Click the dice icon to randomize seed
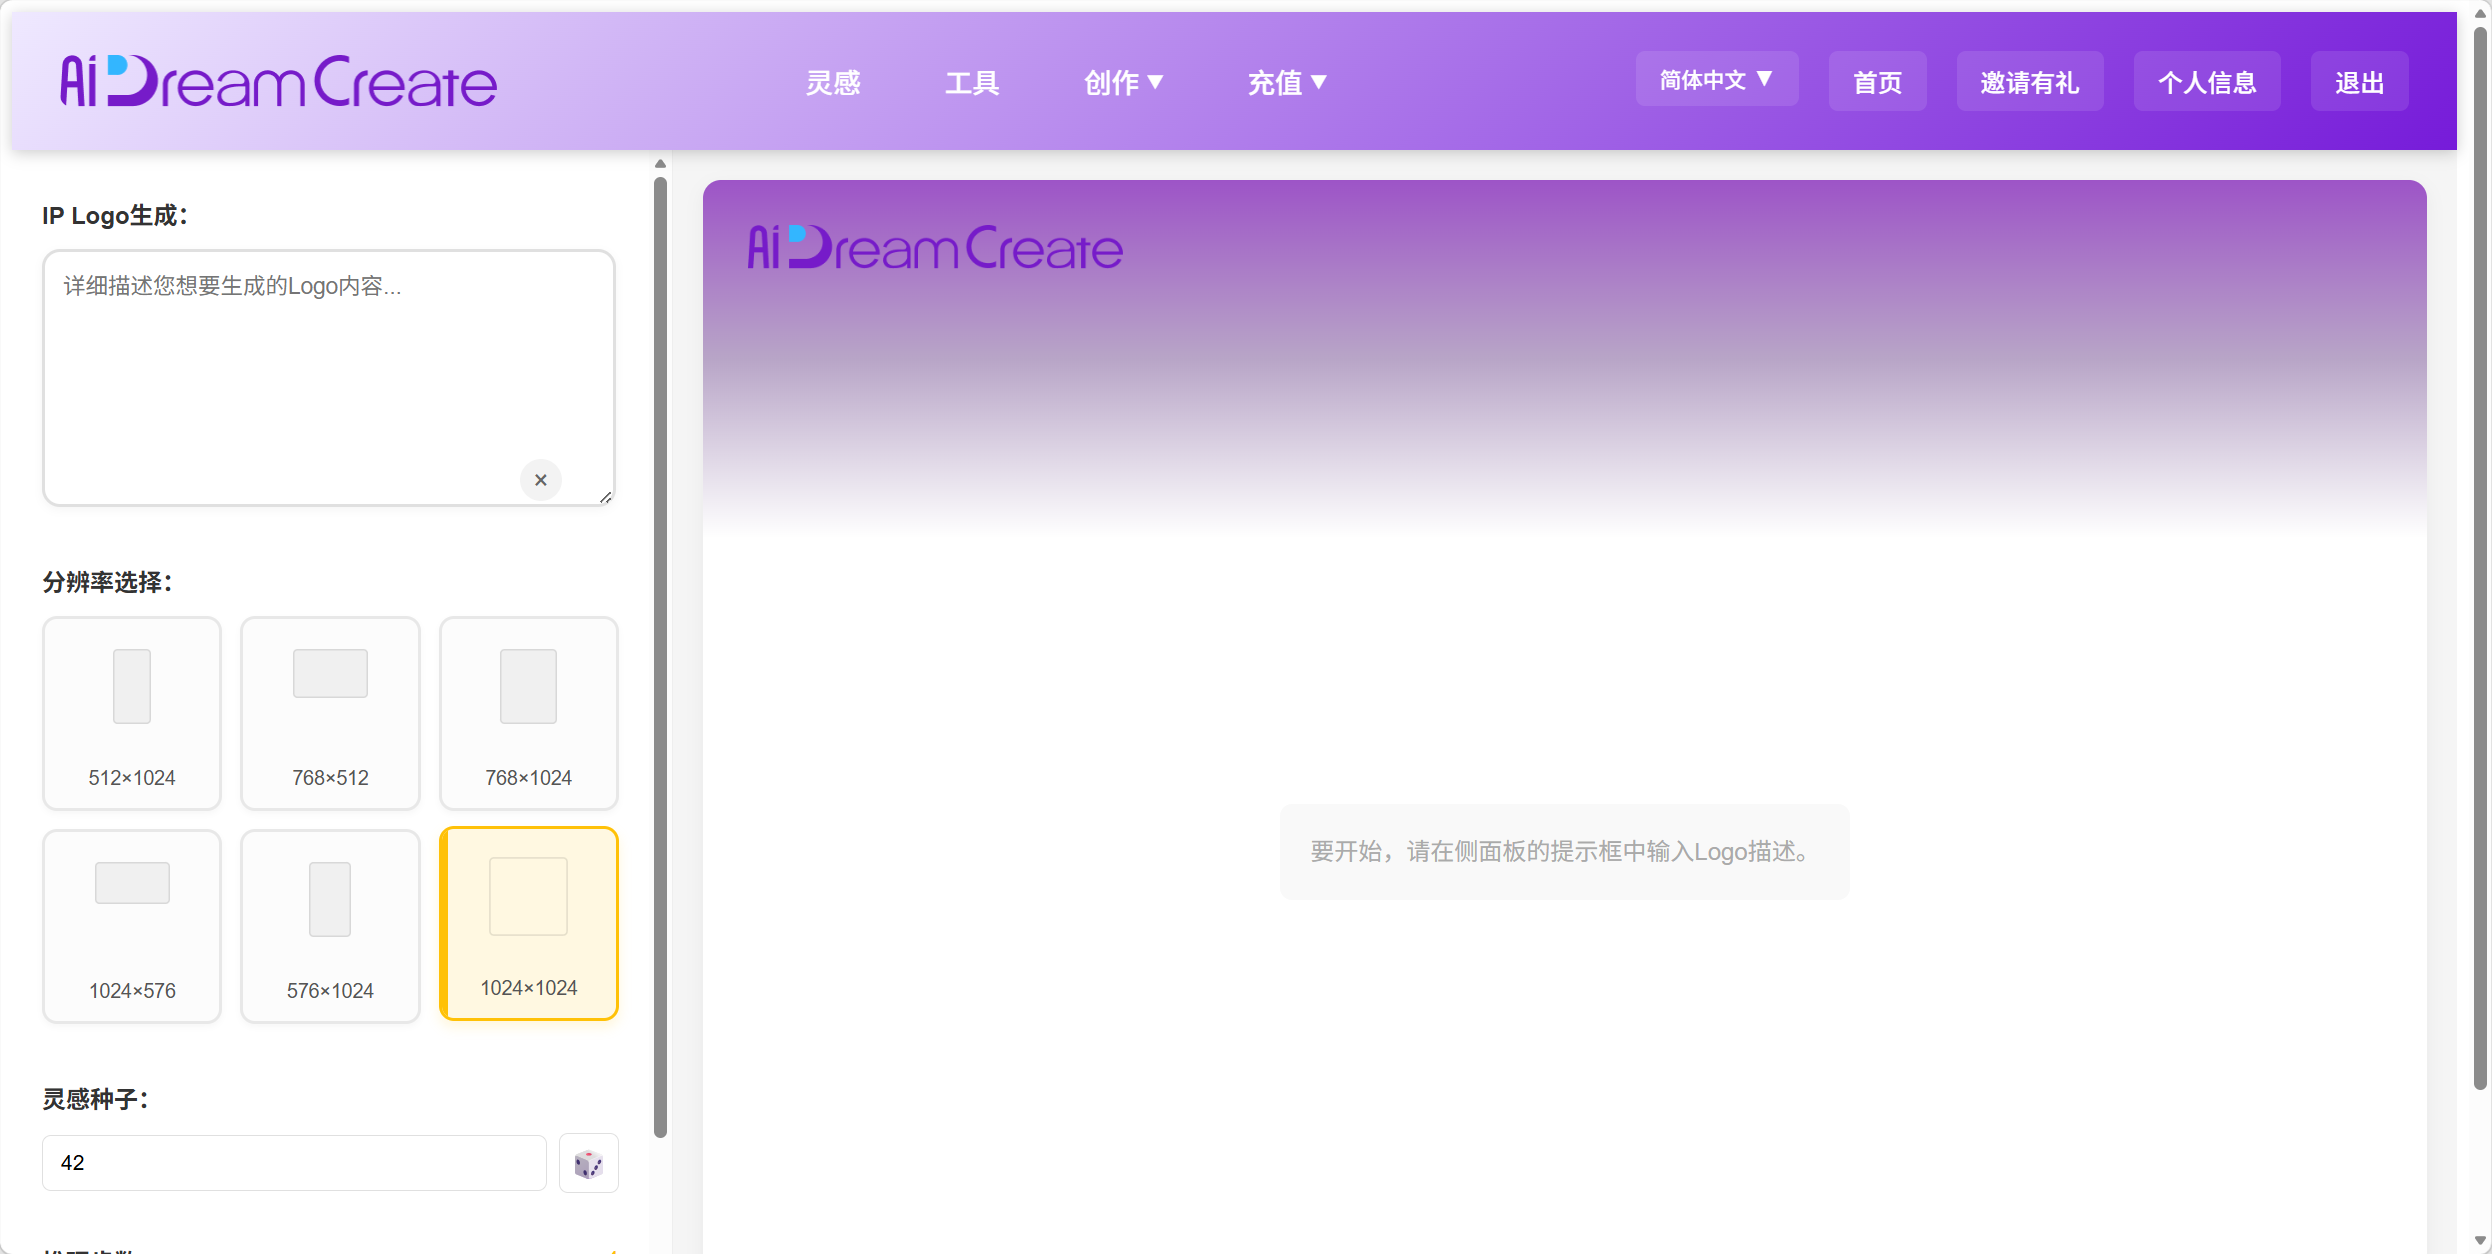Image resolution: width=2492 pixels, height=1254 pixels. pyautogui.click(x=588, y=1163)
